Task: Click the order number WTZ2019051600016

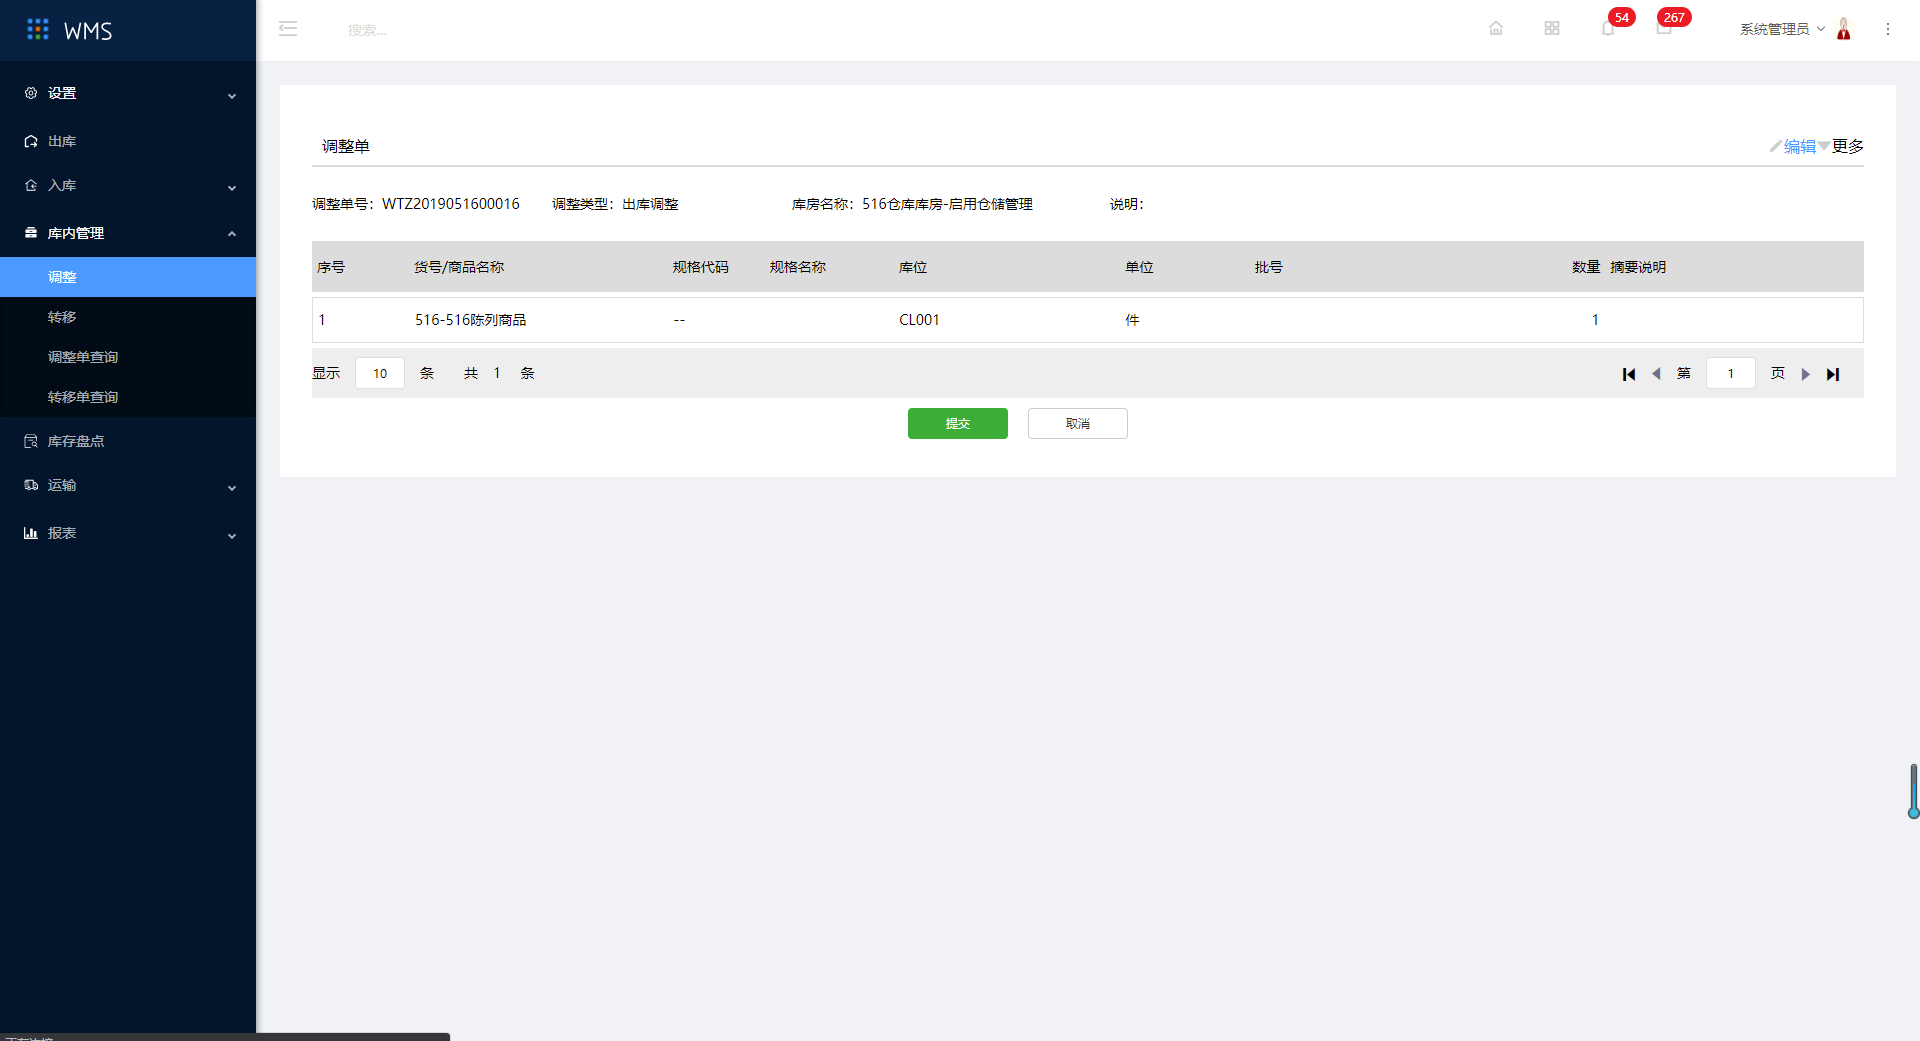Action: [451, 204]
